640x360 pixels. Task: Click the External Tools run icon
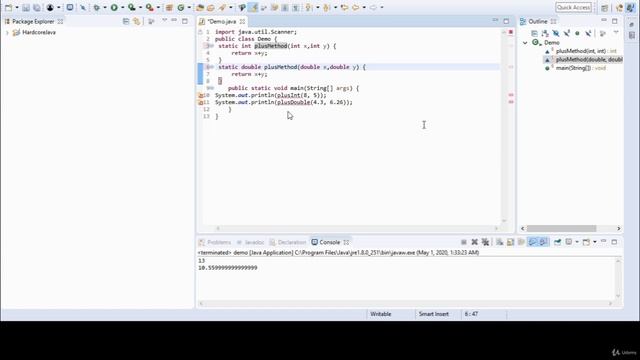pos(149,7)
